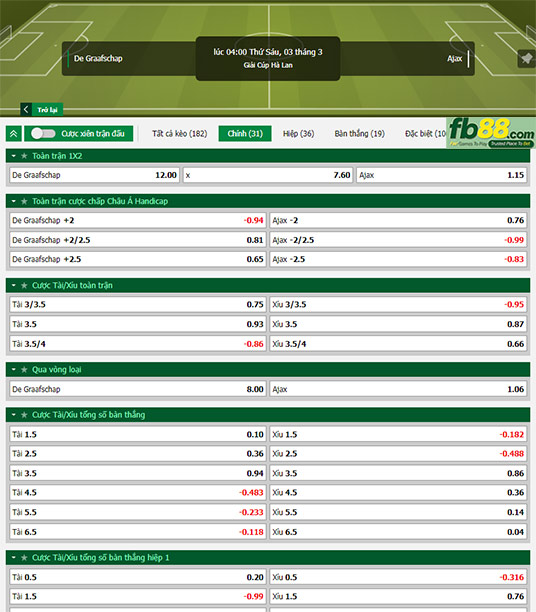Screen dimensions: 536x612
Task: Select De Graafschap +2 handicap odds
Action: [x=138, y=221]
